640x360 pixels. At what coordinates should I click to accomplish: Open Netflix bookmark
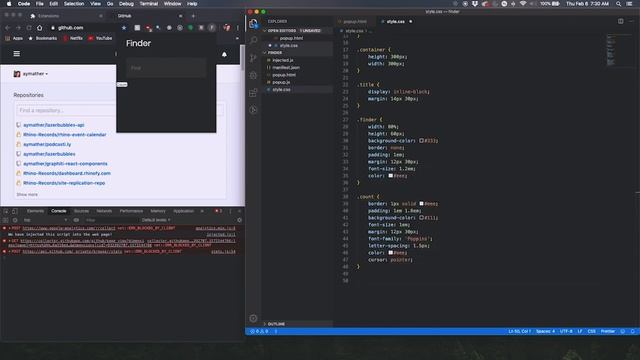tap(73, 38)
